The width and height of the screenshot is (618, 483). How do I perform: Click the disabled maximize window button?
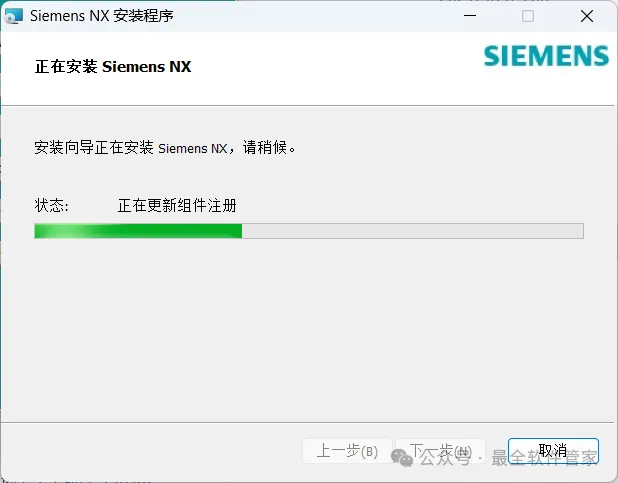pyautogui.click(x=528, y=16)
